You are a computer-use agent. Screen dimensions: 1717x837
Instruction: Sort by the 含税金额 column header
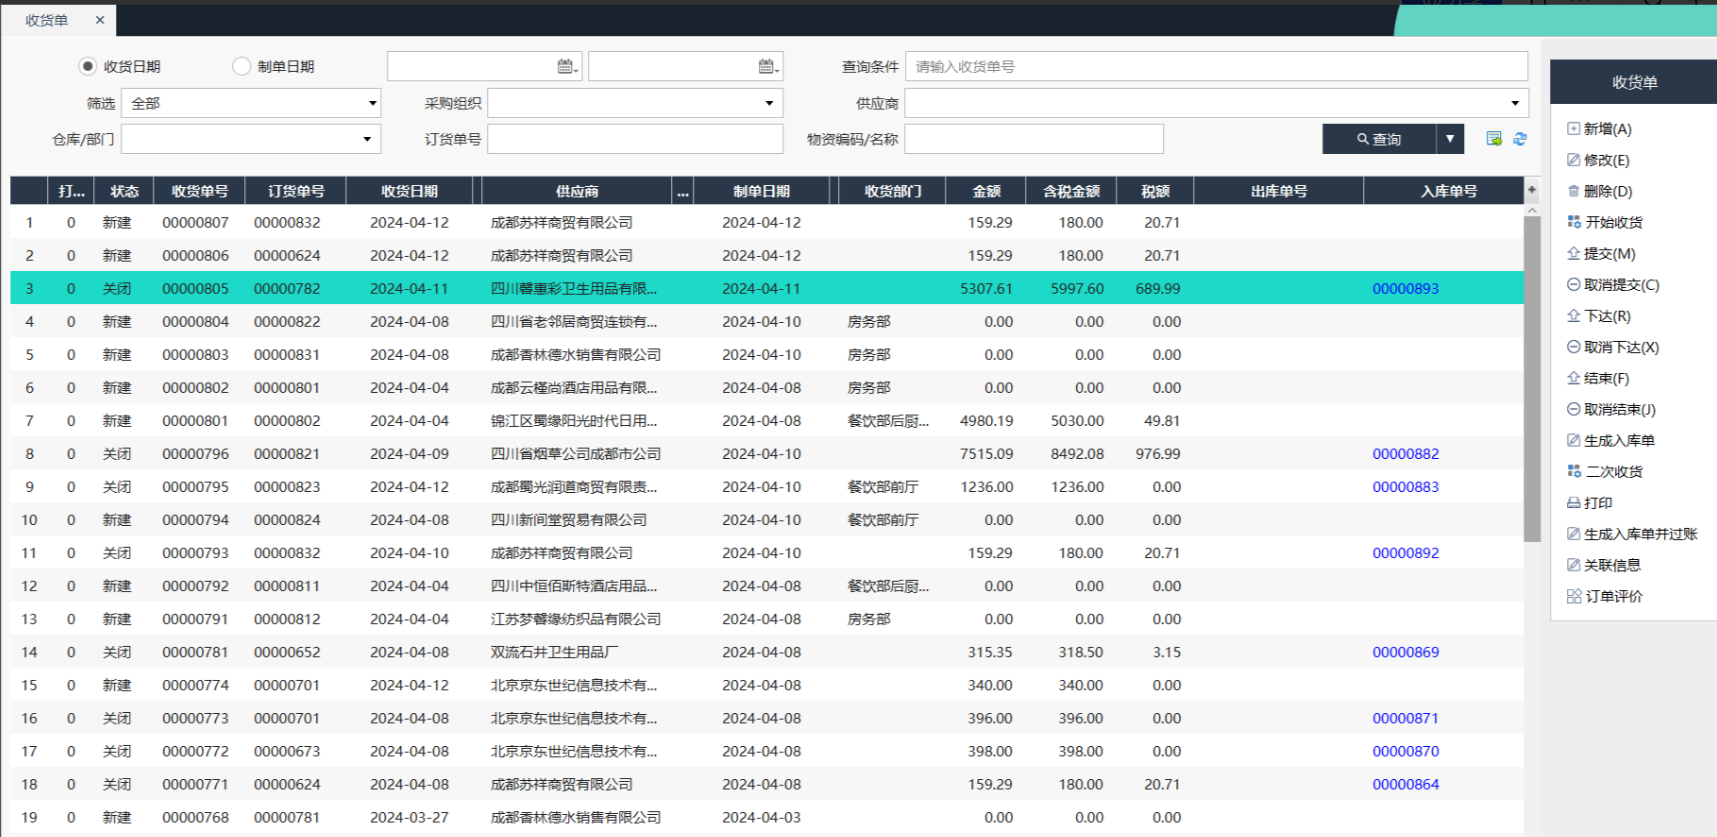pos(1071,191)
